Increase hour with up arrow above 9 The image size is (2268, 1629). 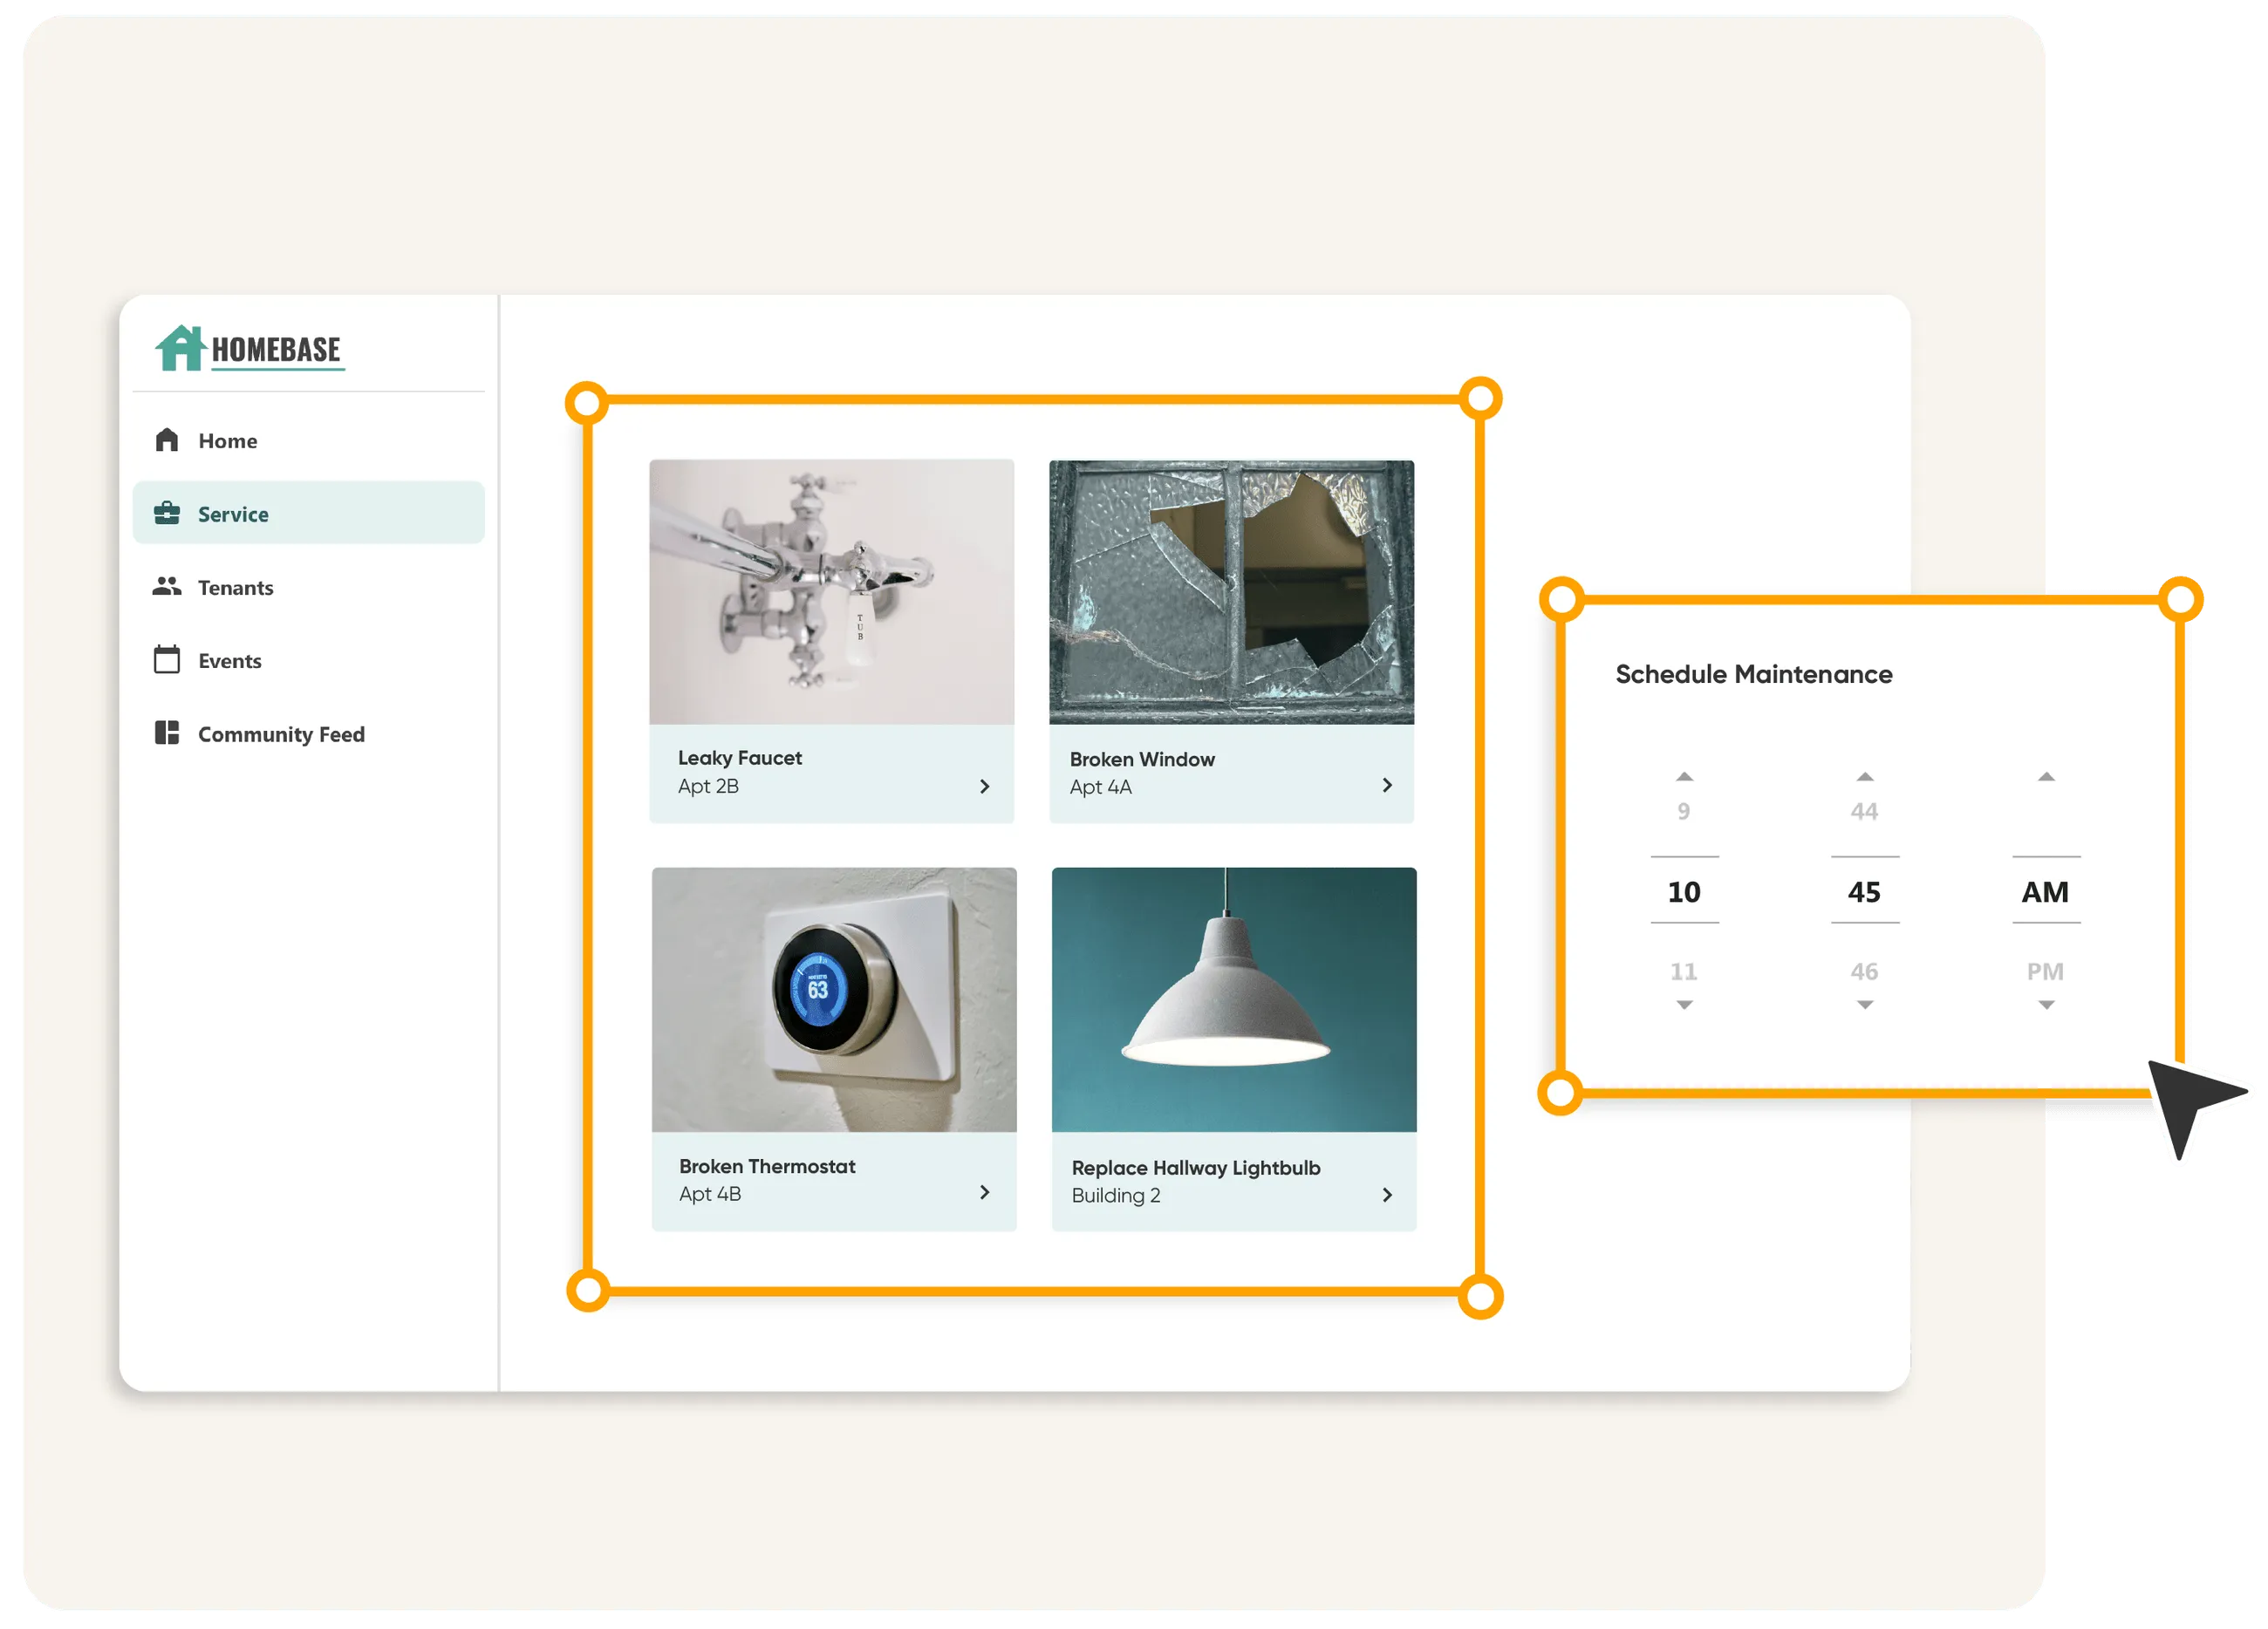(x=1684, y=777)
